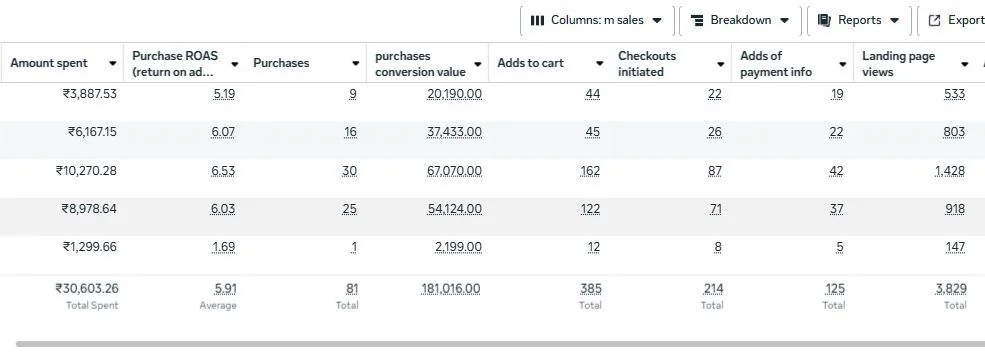Open Checkouts initiated column arrow

[721, 64]
